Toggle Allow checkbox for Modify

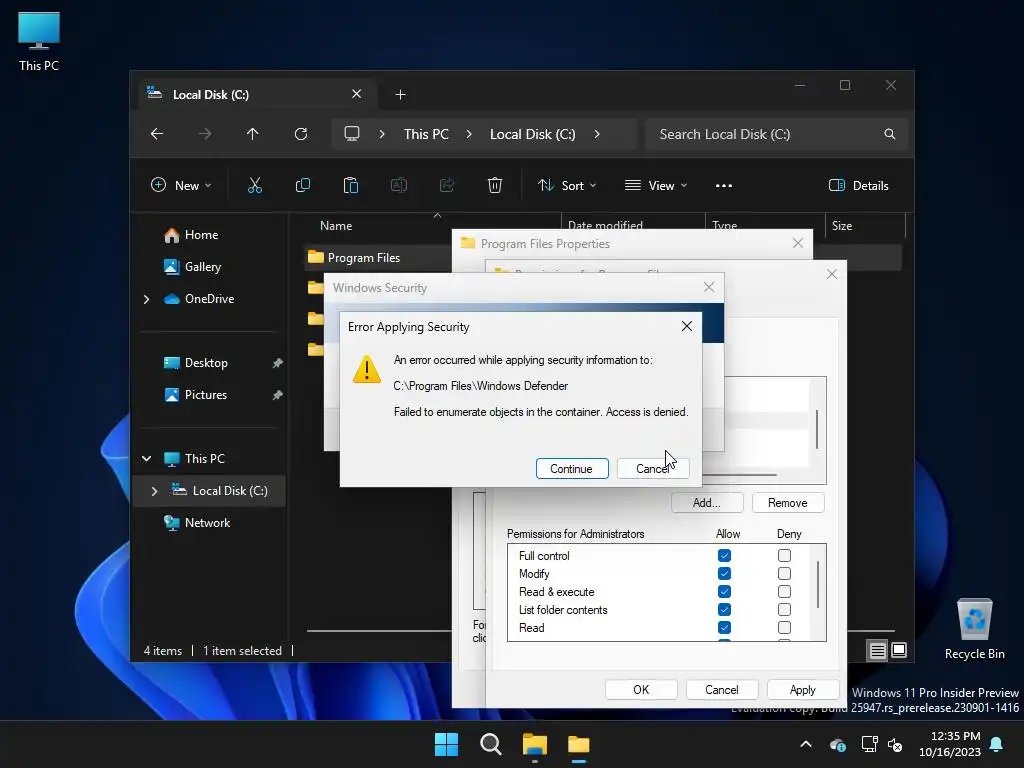[724, 573]
